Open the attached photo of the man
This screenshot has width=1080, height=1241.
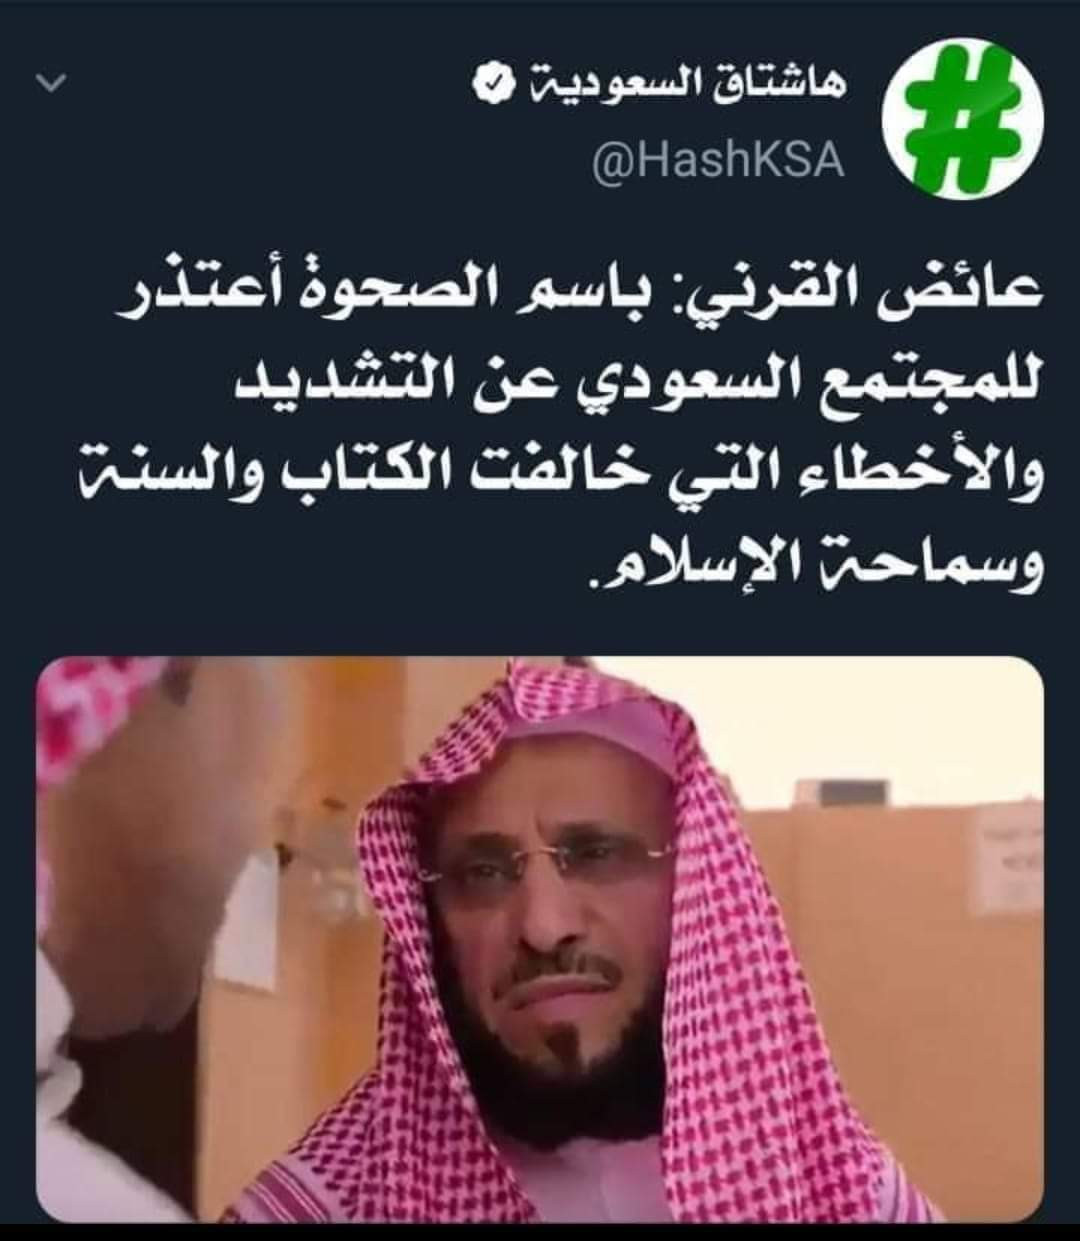point(541,938)
